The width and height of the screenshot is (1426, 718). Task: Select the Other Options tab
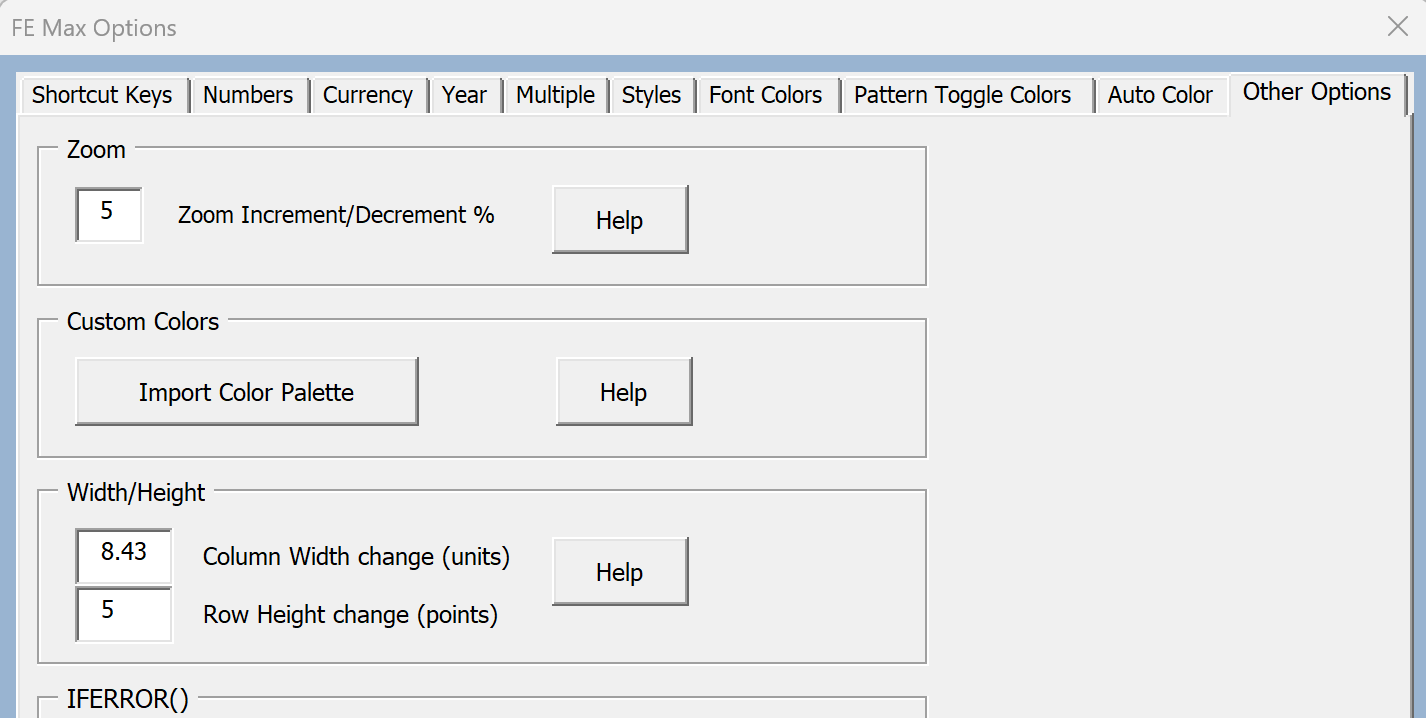(1316, 93)
